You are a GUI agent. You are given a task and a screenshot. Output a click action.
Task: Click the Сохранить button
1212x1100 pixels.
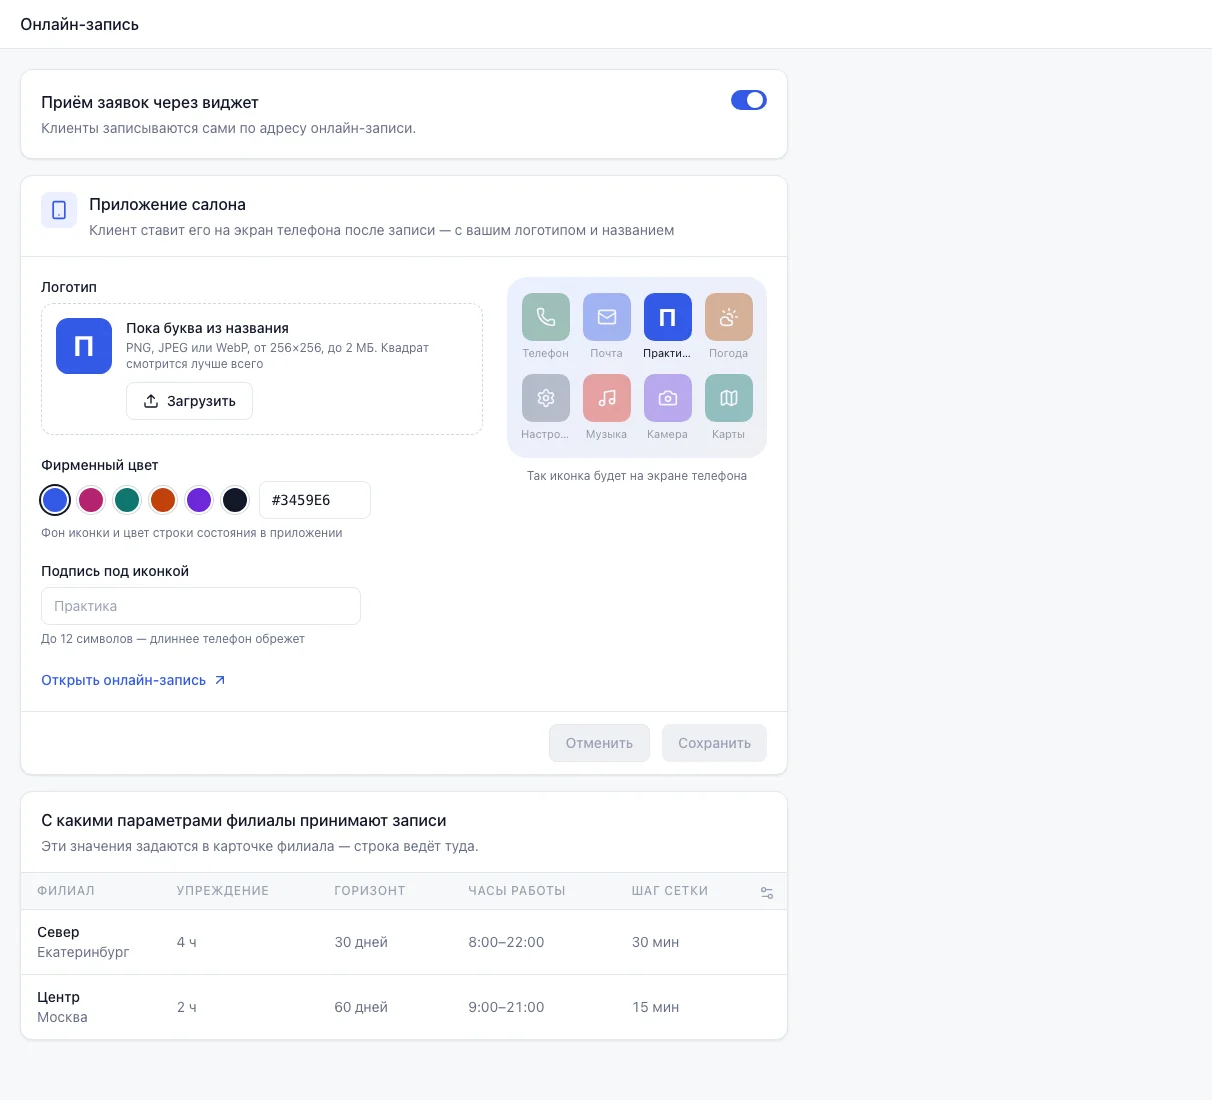[x=714, y=743]
